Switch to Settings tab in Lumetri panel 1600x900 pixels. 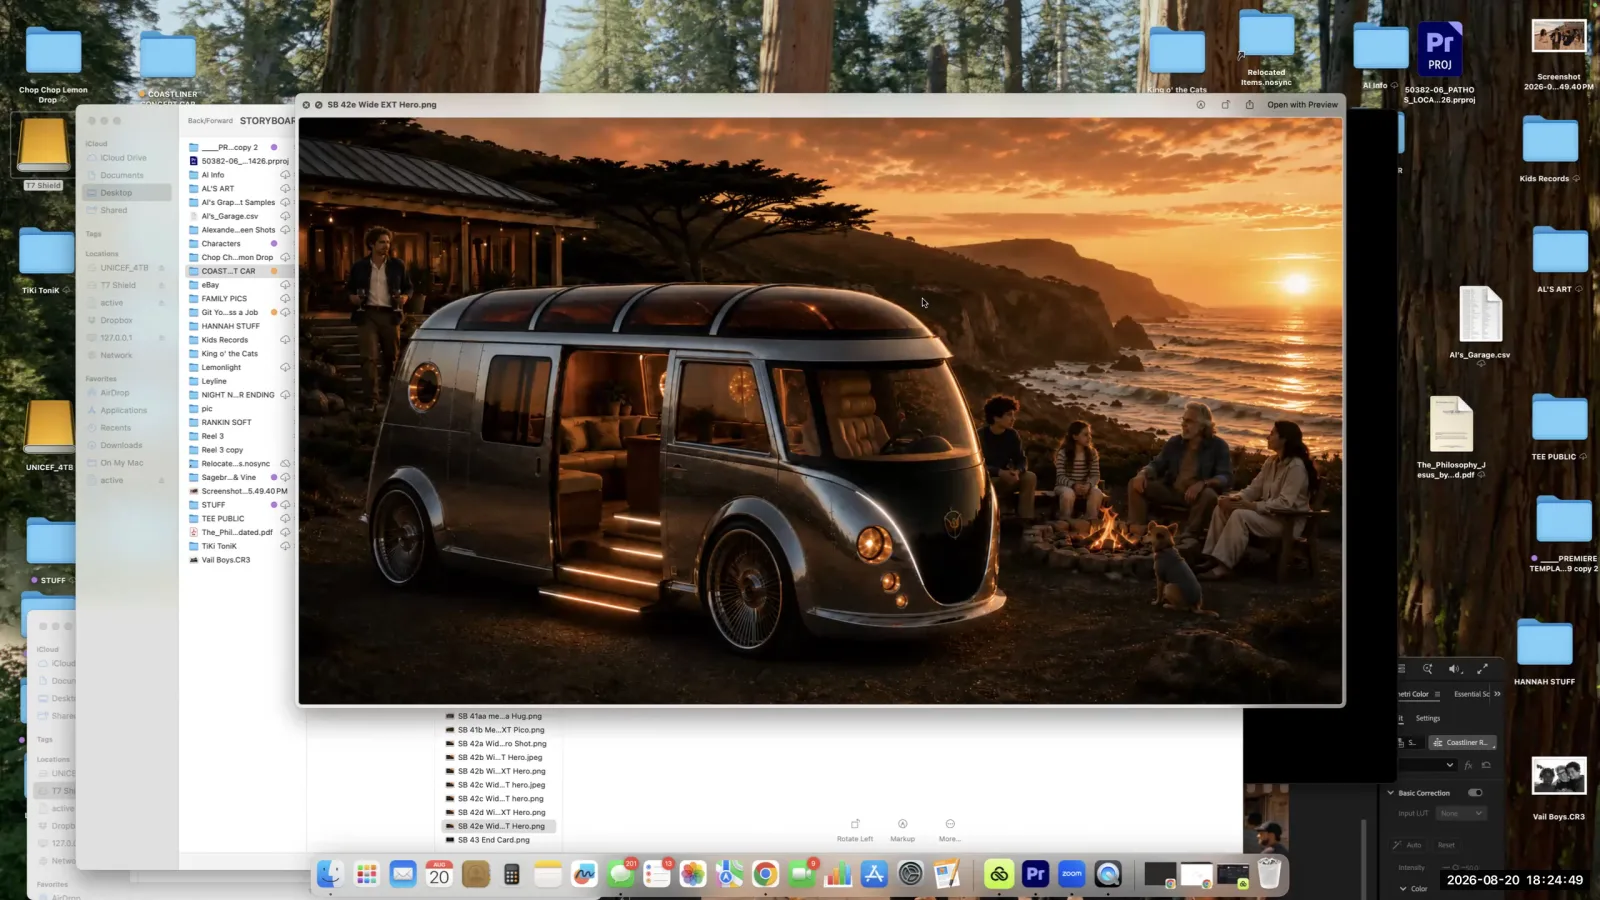click(1428, 718)
